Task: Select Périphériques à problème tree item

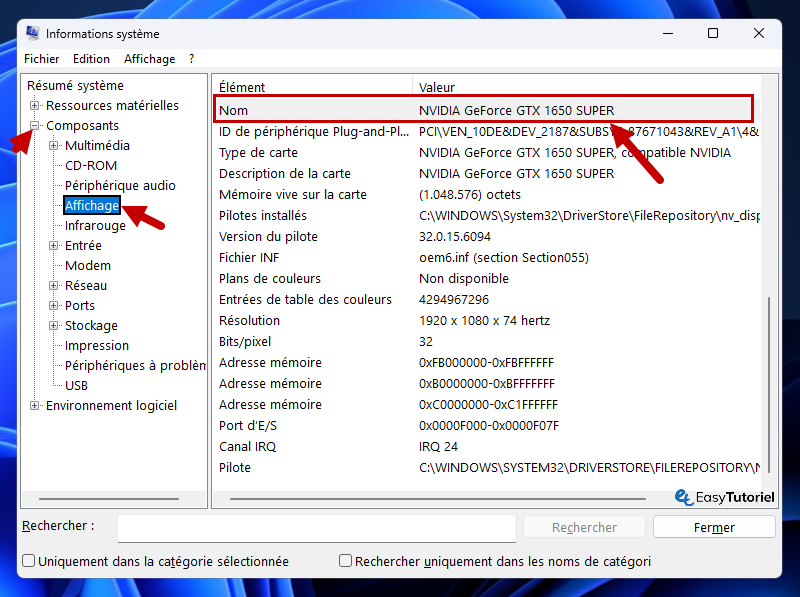Action: click(135, 365)
